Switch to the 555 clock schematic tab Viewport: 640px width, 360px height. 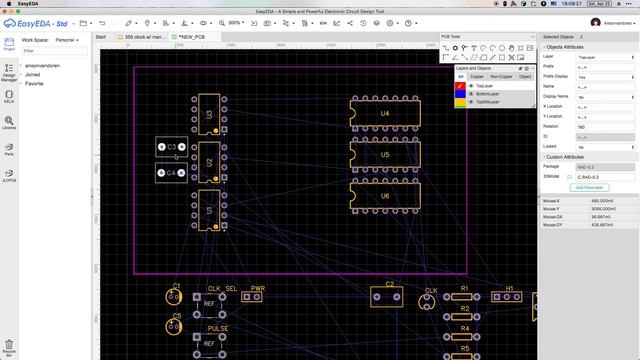pyautogui.click(x=141, y=37)
